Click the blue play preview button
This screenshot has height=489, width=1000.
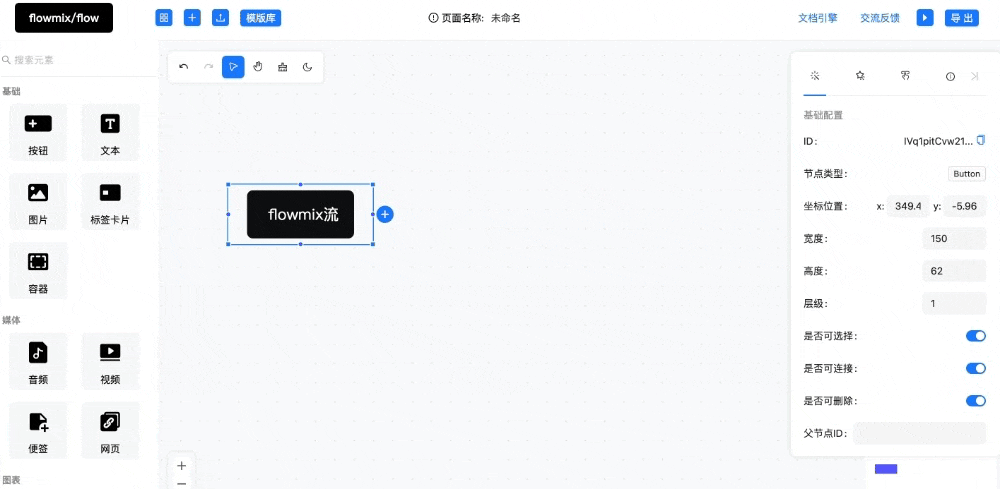coord(925,18)
